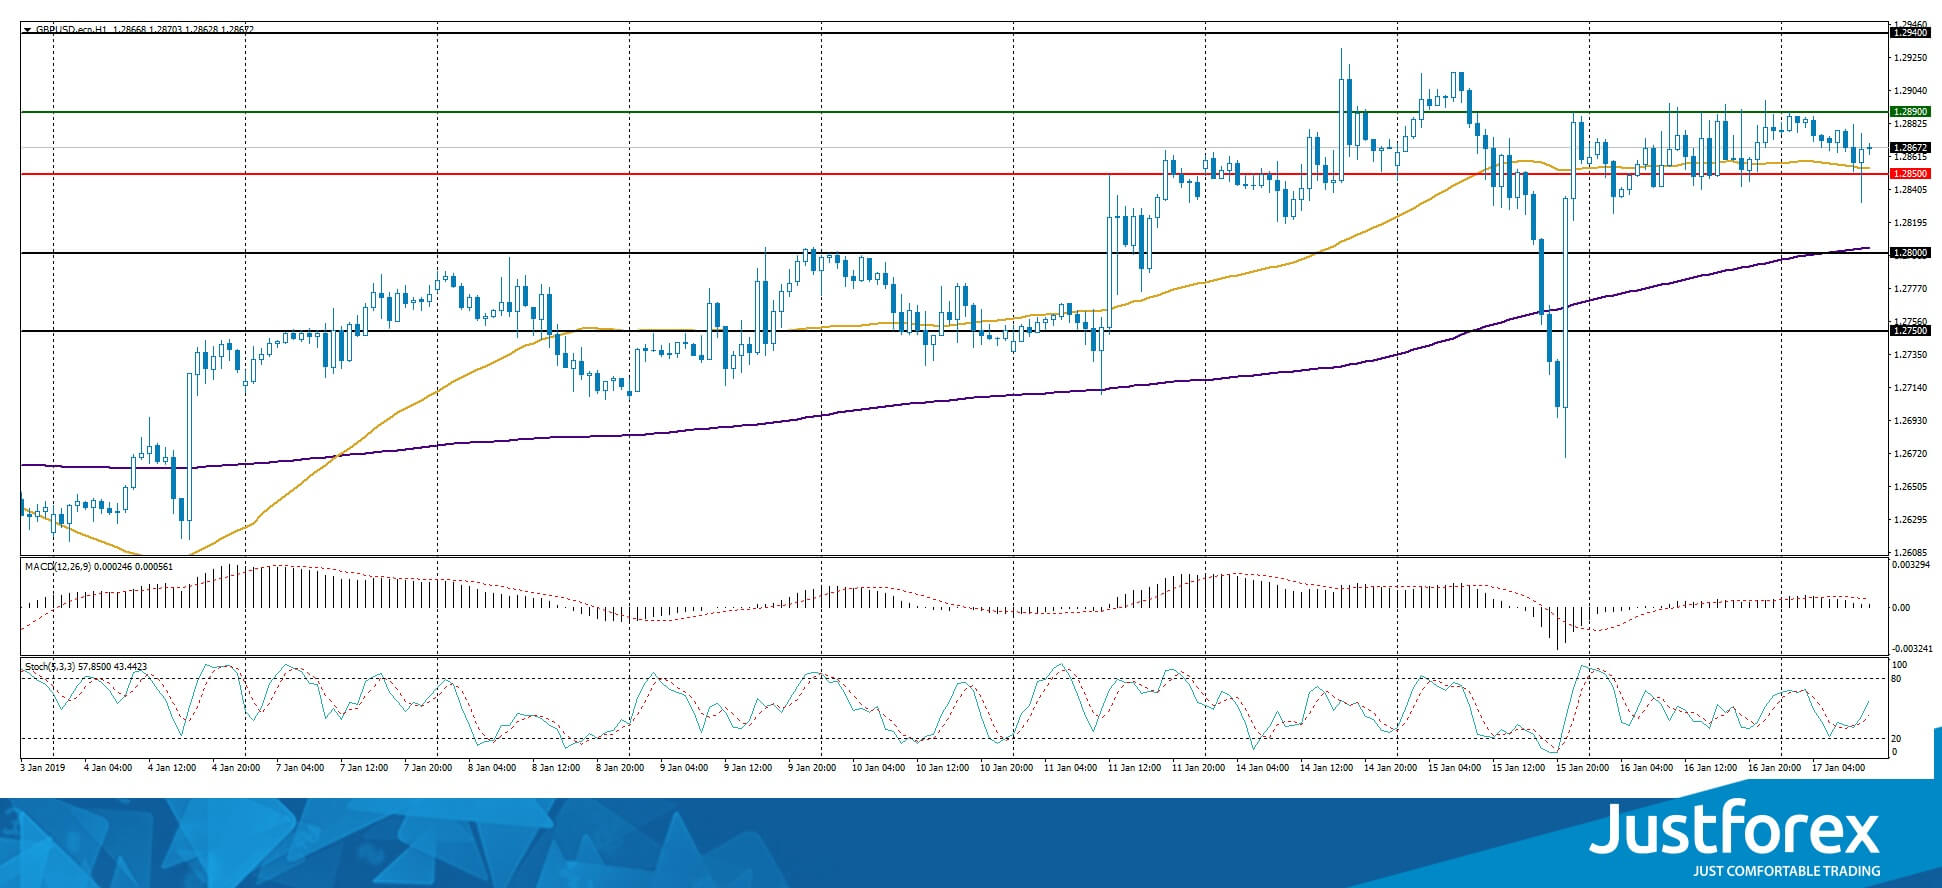Click the 10 Jan 04:00 time label
The image size is (1942, 888).
click(x=878, y=768)
